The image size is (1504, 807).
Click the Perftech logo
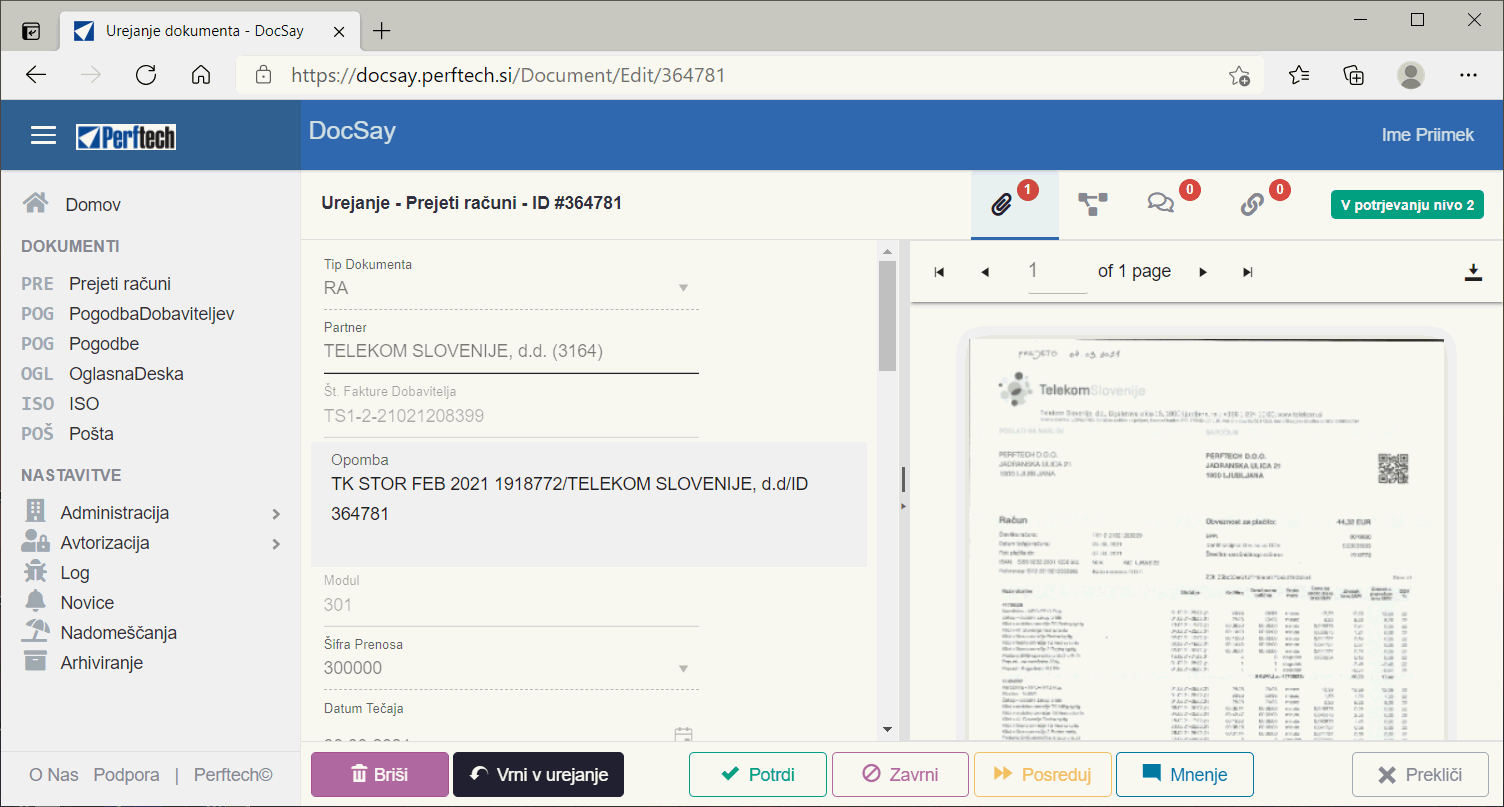pos(126,137)
